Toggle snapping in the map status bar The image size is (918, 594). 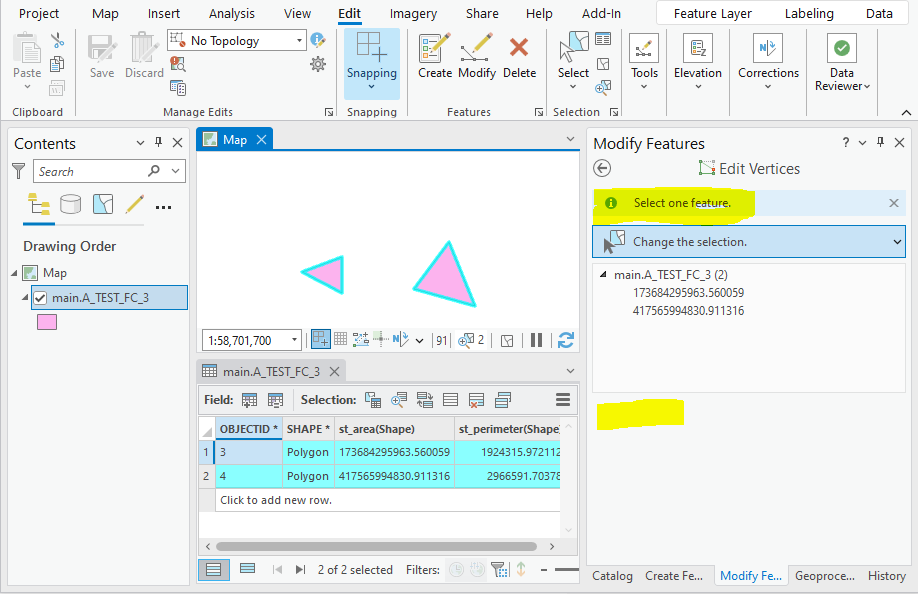(322, 340)
